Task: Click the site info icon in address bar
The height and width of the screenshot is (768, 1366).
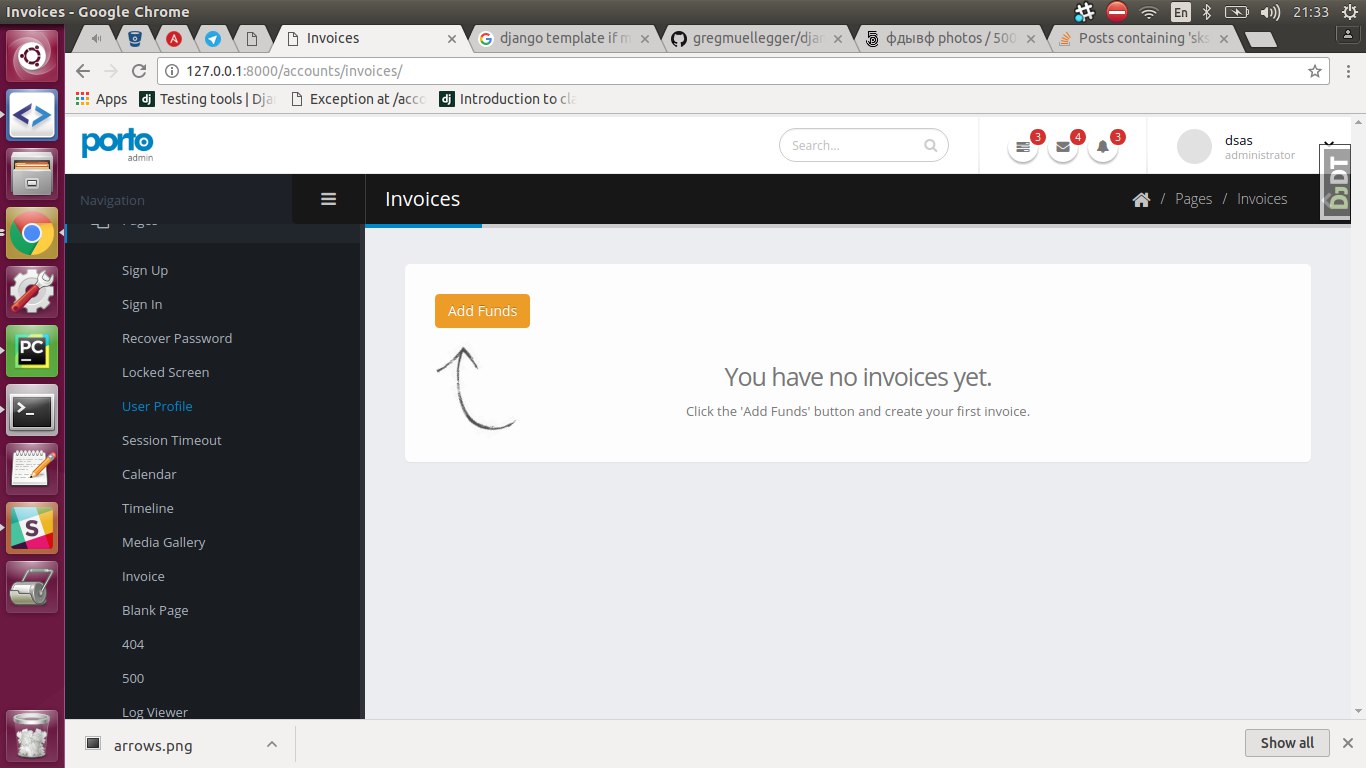Action: point(171,71)
